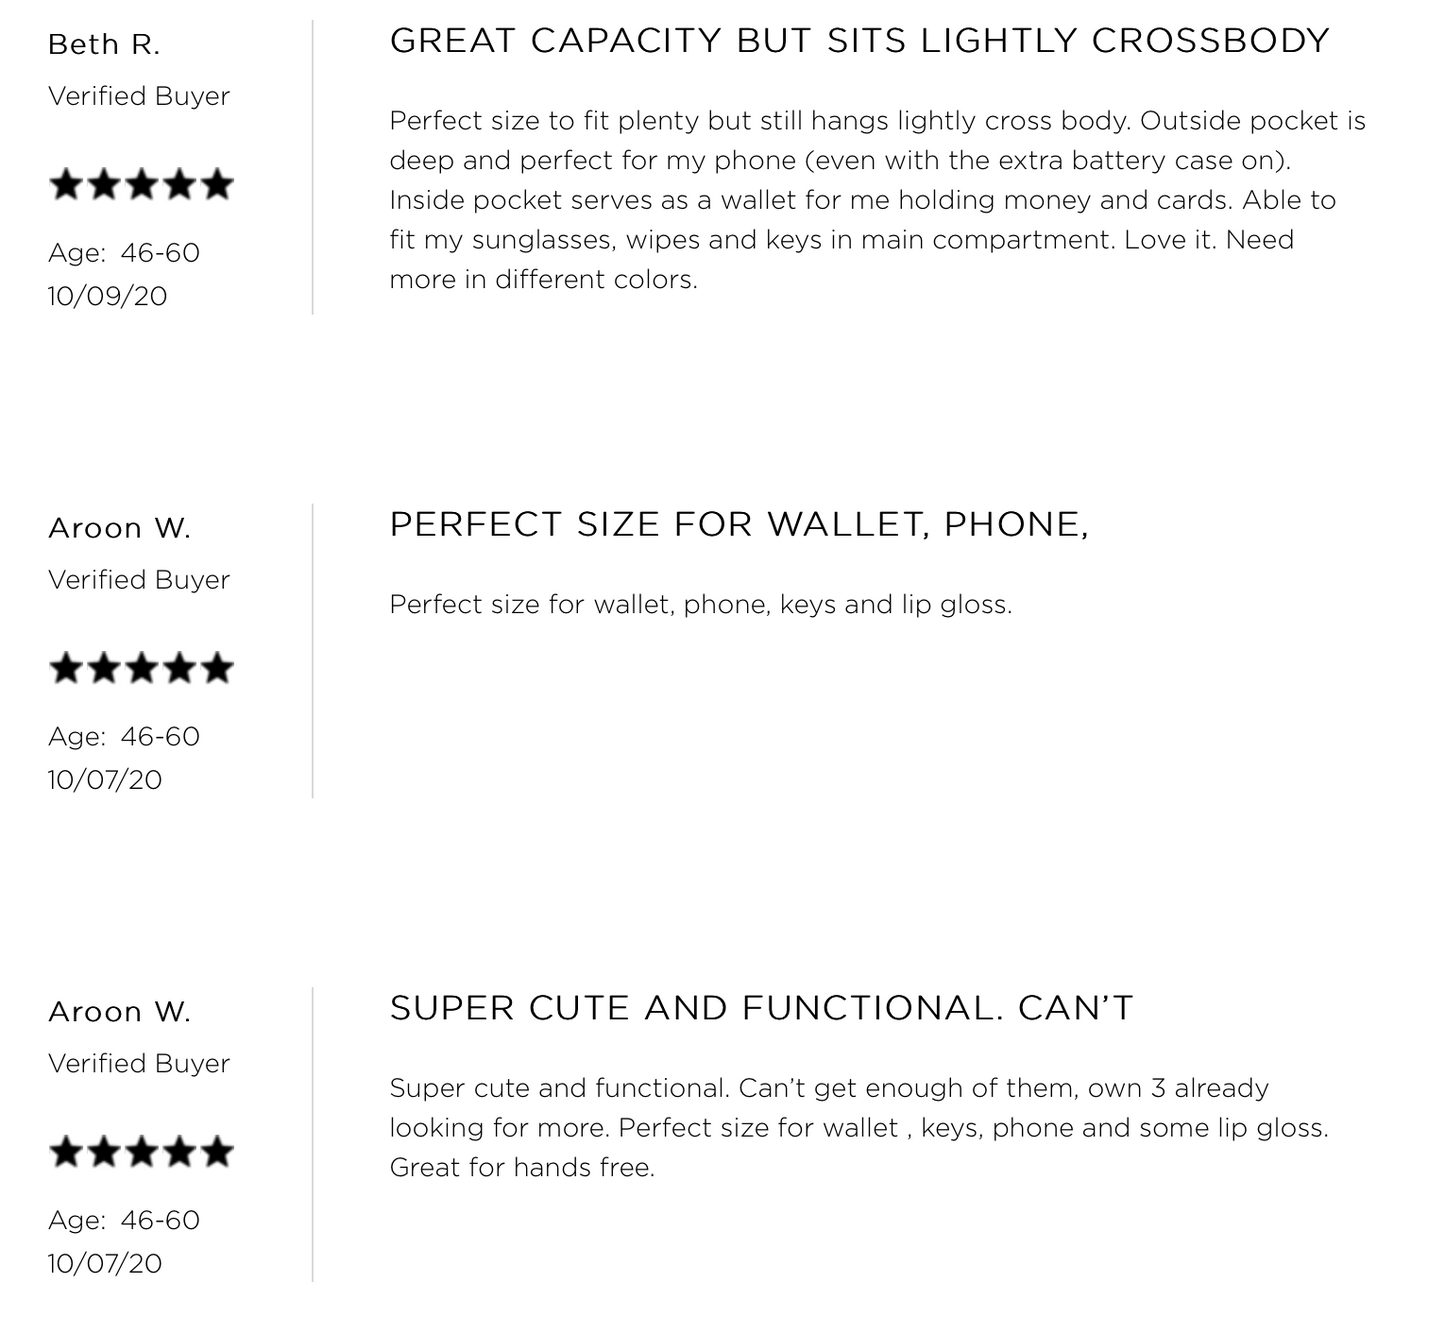
Task: Click first star of the 'Super cute and functional' review
Action: pos(65,1152)
